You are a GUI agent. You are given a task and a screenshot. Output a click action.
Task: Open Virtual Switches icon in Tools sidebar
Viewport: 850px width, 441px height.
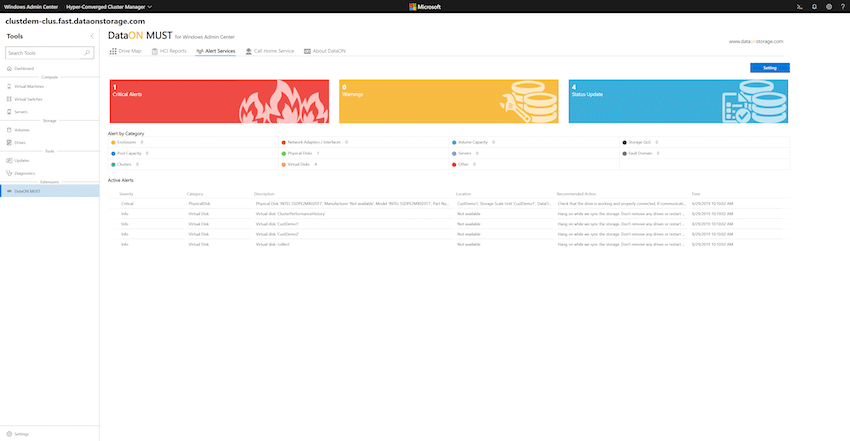tap(9, 99)
